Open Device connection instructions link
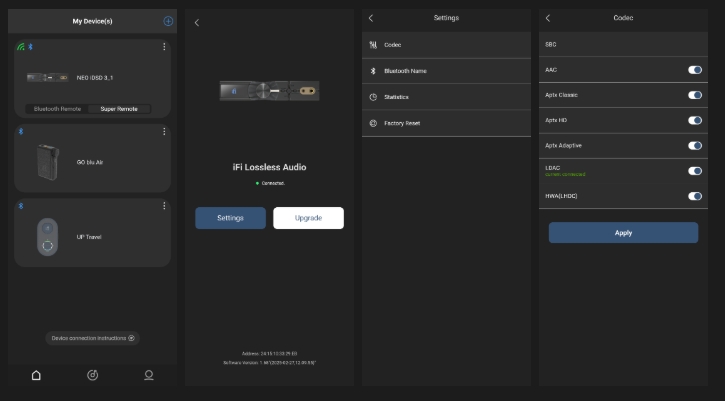The height and width of the screenshot is (401, 725). coord(93,338)
